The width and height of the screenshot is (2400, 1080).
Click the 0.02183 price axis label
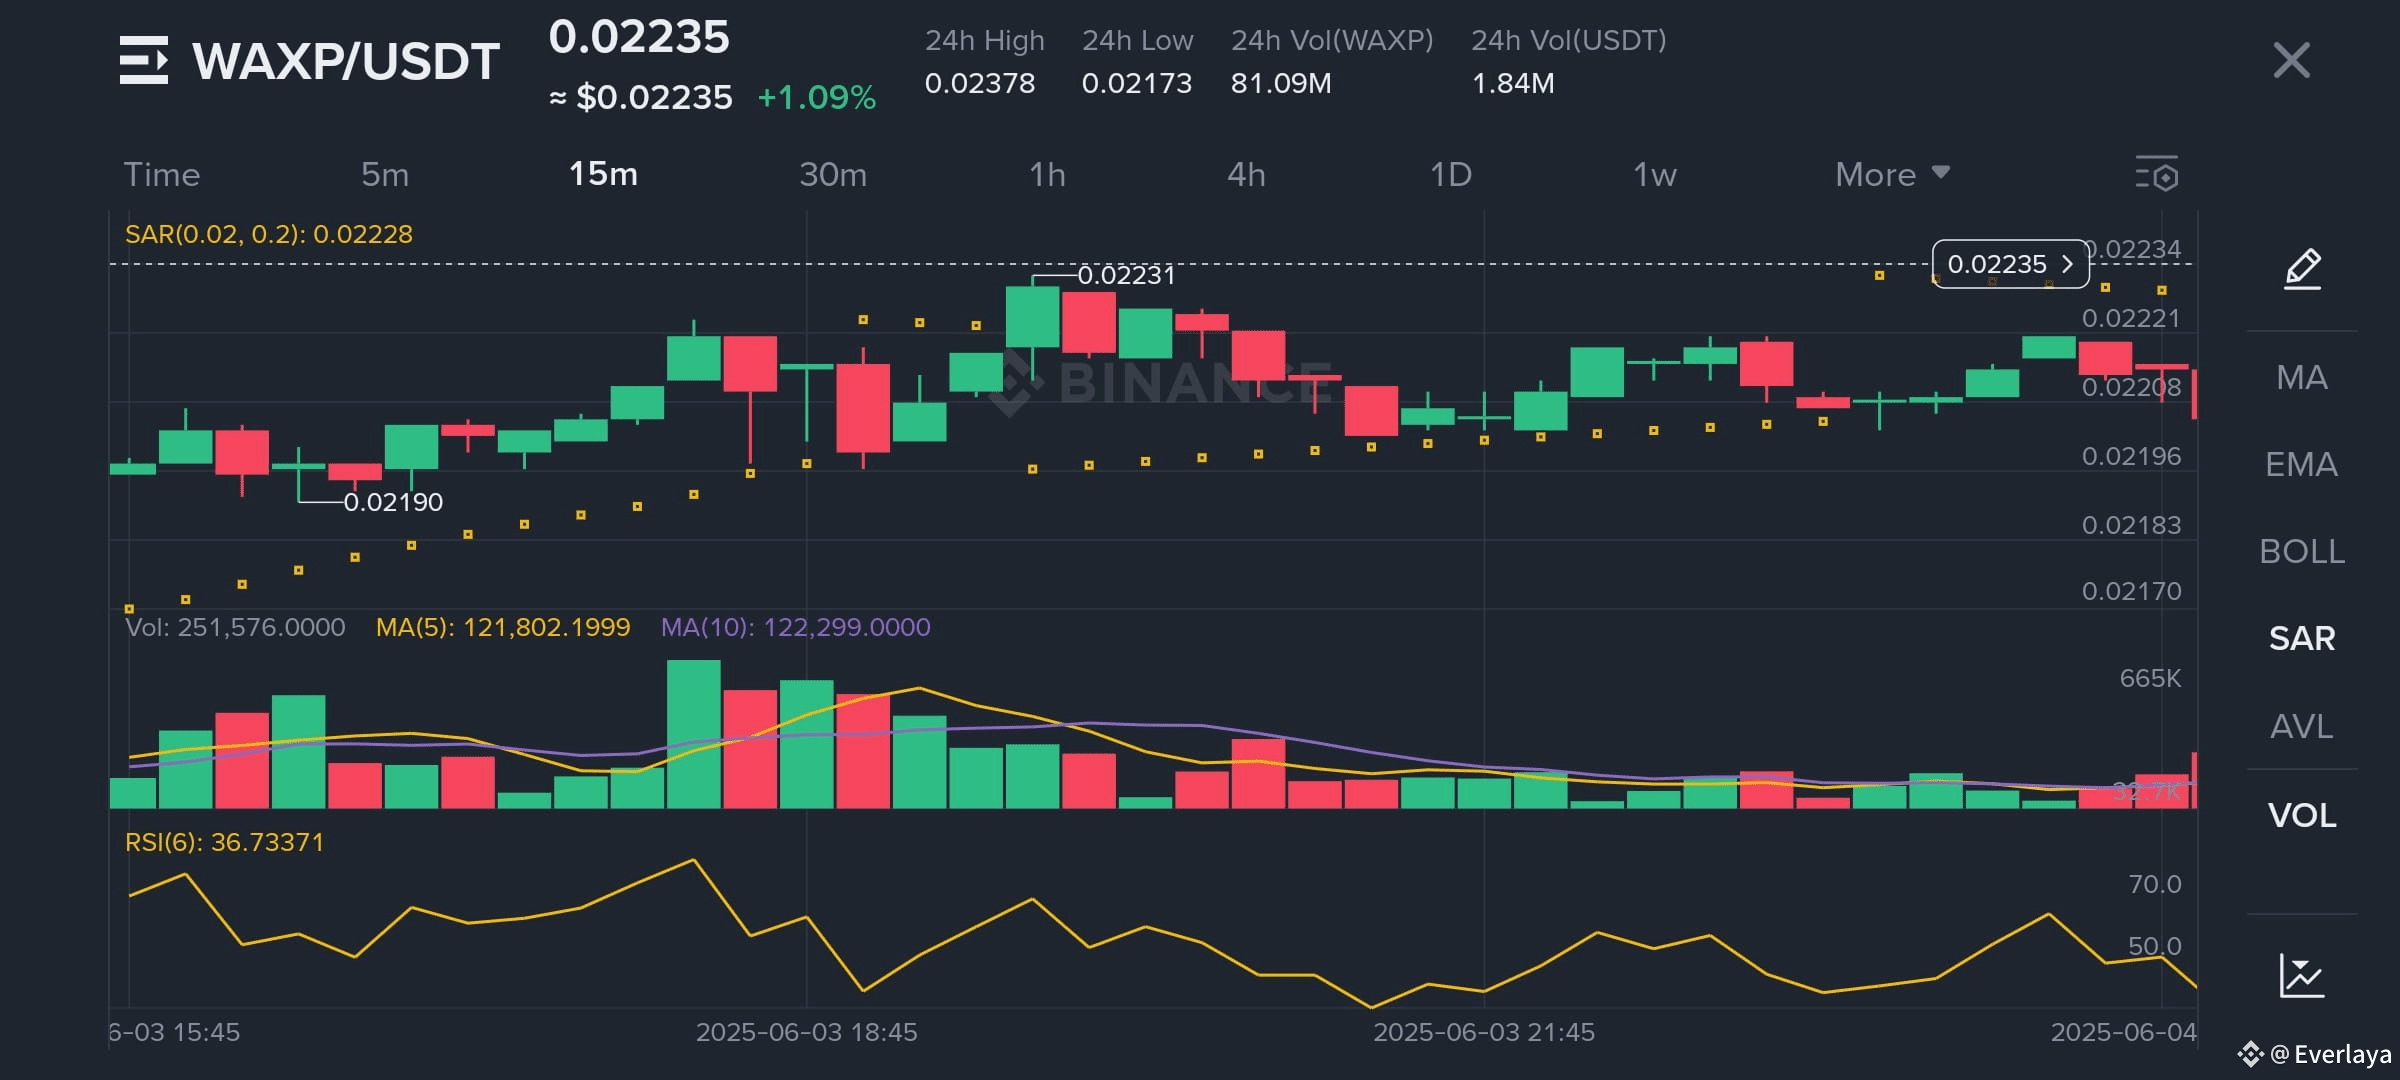[2131, 525]
